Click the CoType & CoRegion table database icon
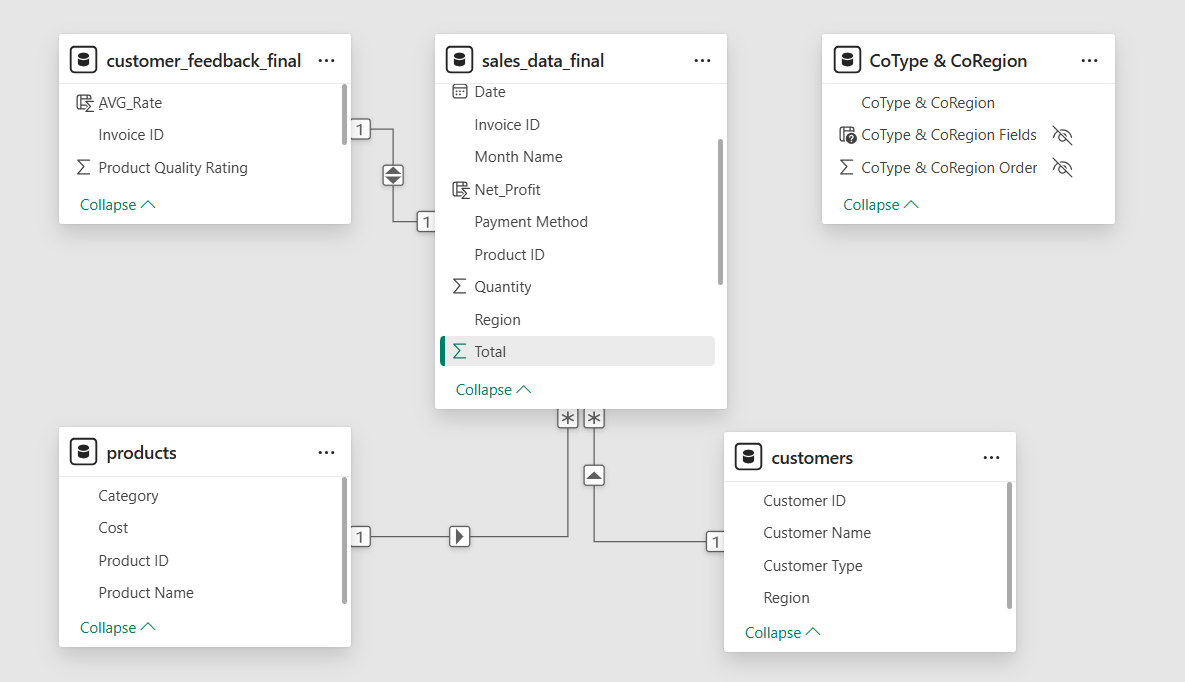 [847, 60]
